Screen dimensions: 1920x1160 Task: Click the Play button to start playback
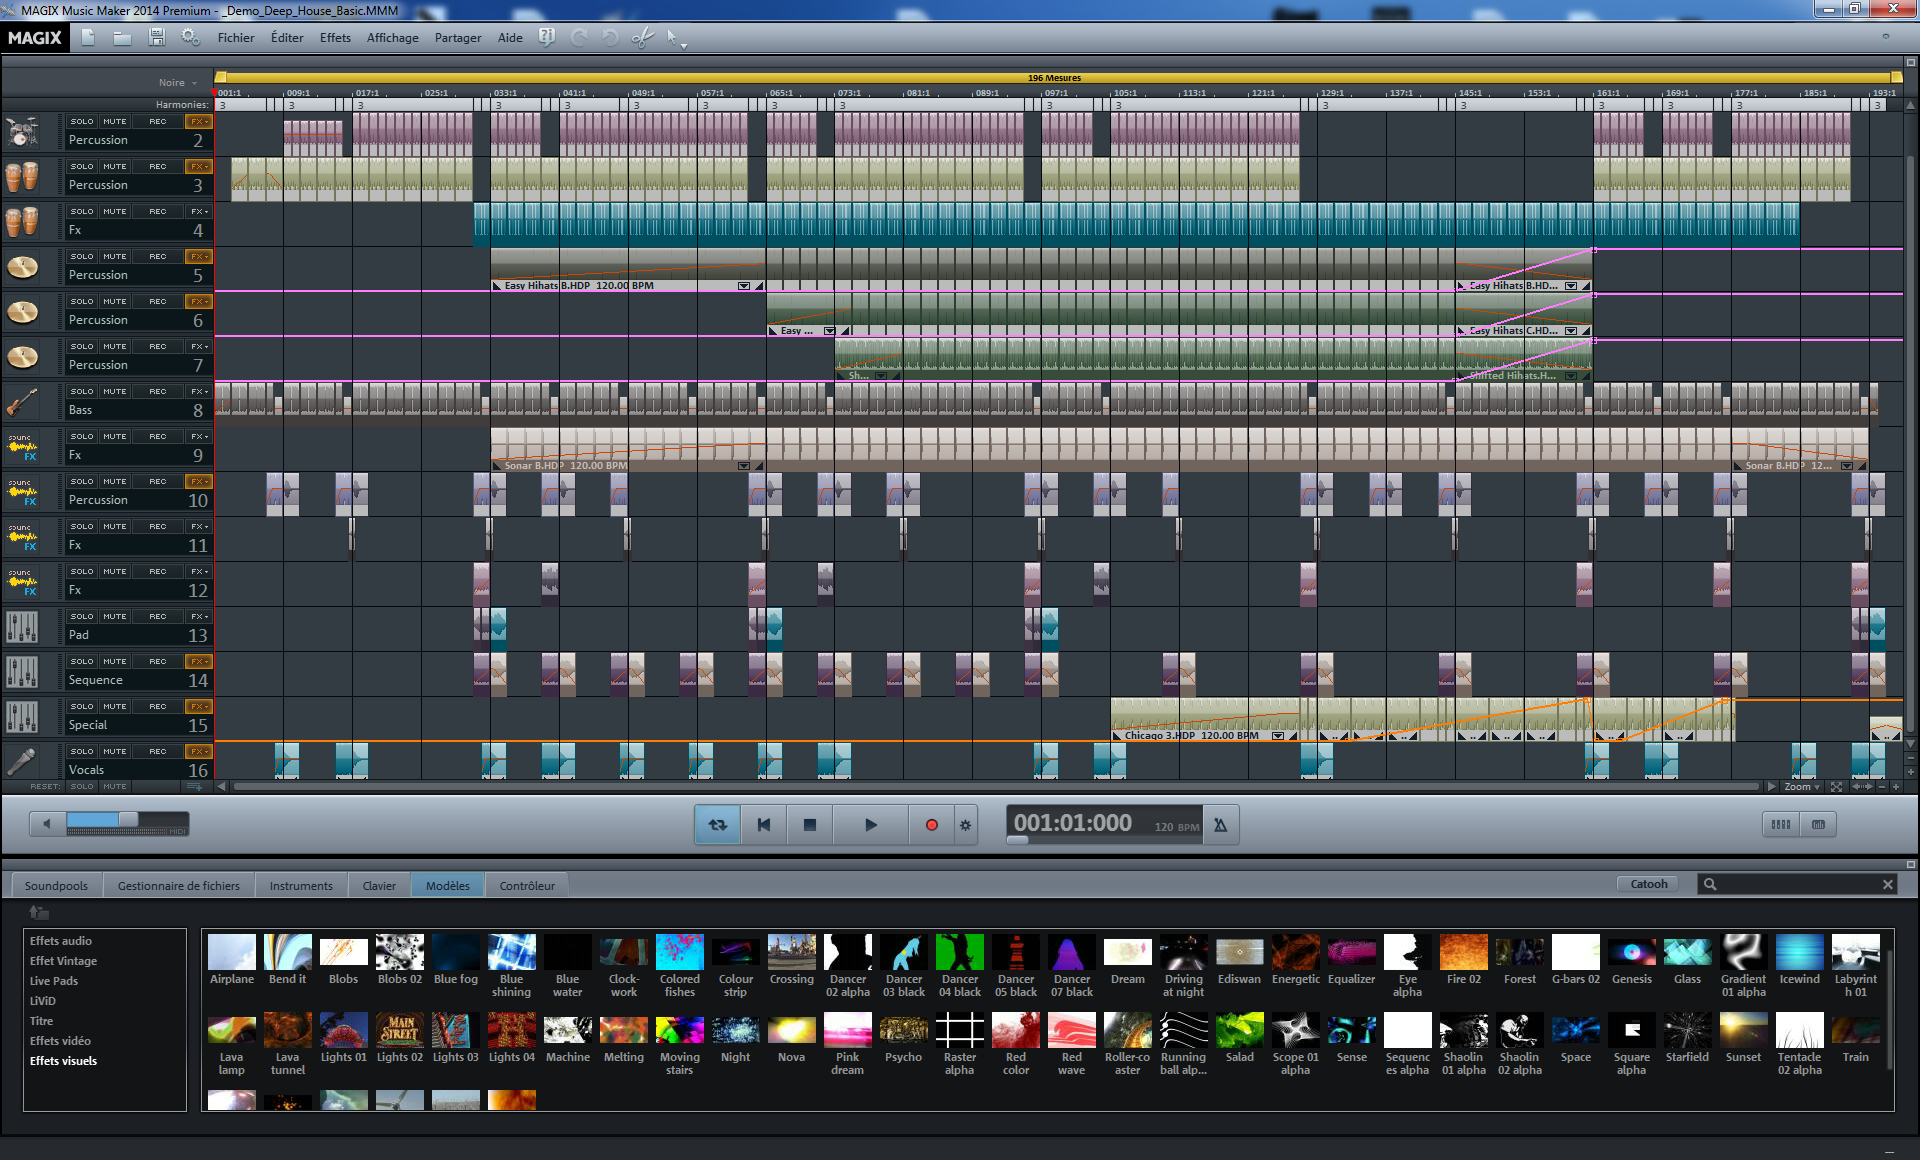871,821
